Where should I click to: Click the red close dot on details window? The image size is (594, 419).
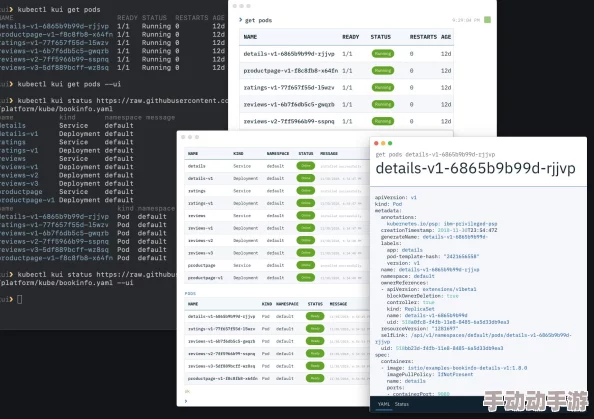click(376, 143)
